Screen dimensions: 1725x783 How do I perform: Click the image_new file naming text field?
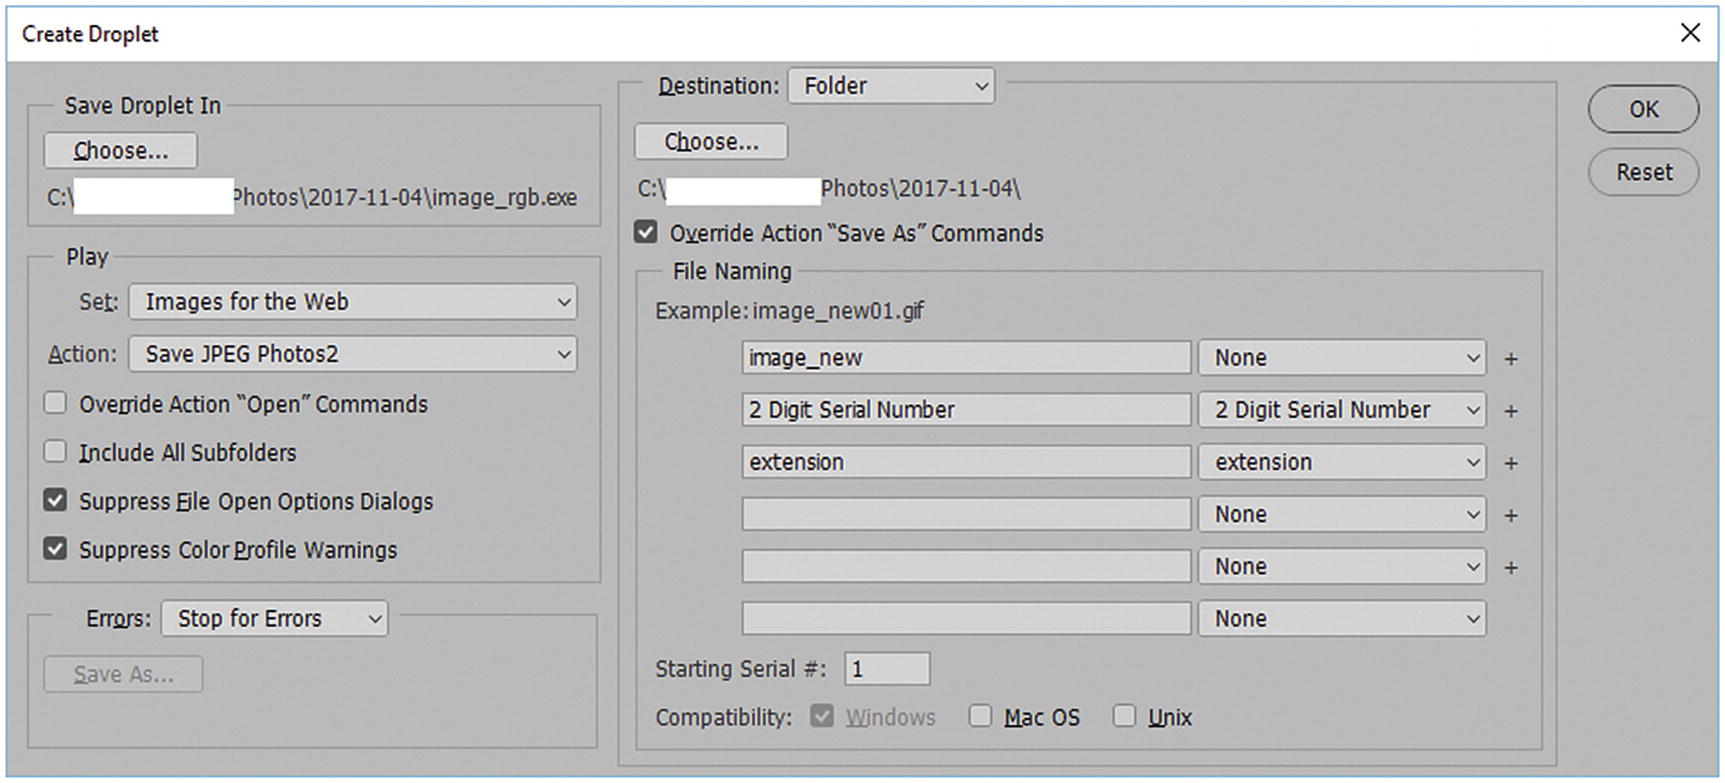point(966,358)
